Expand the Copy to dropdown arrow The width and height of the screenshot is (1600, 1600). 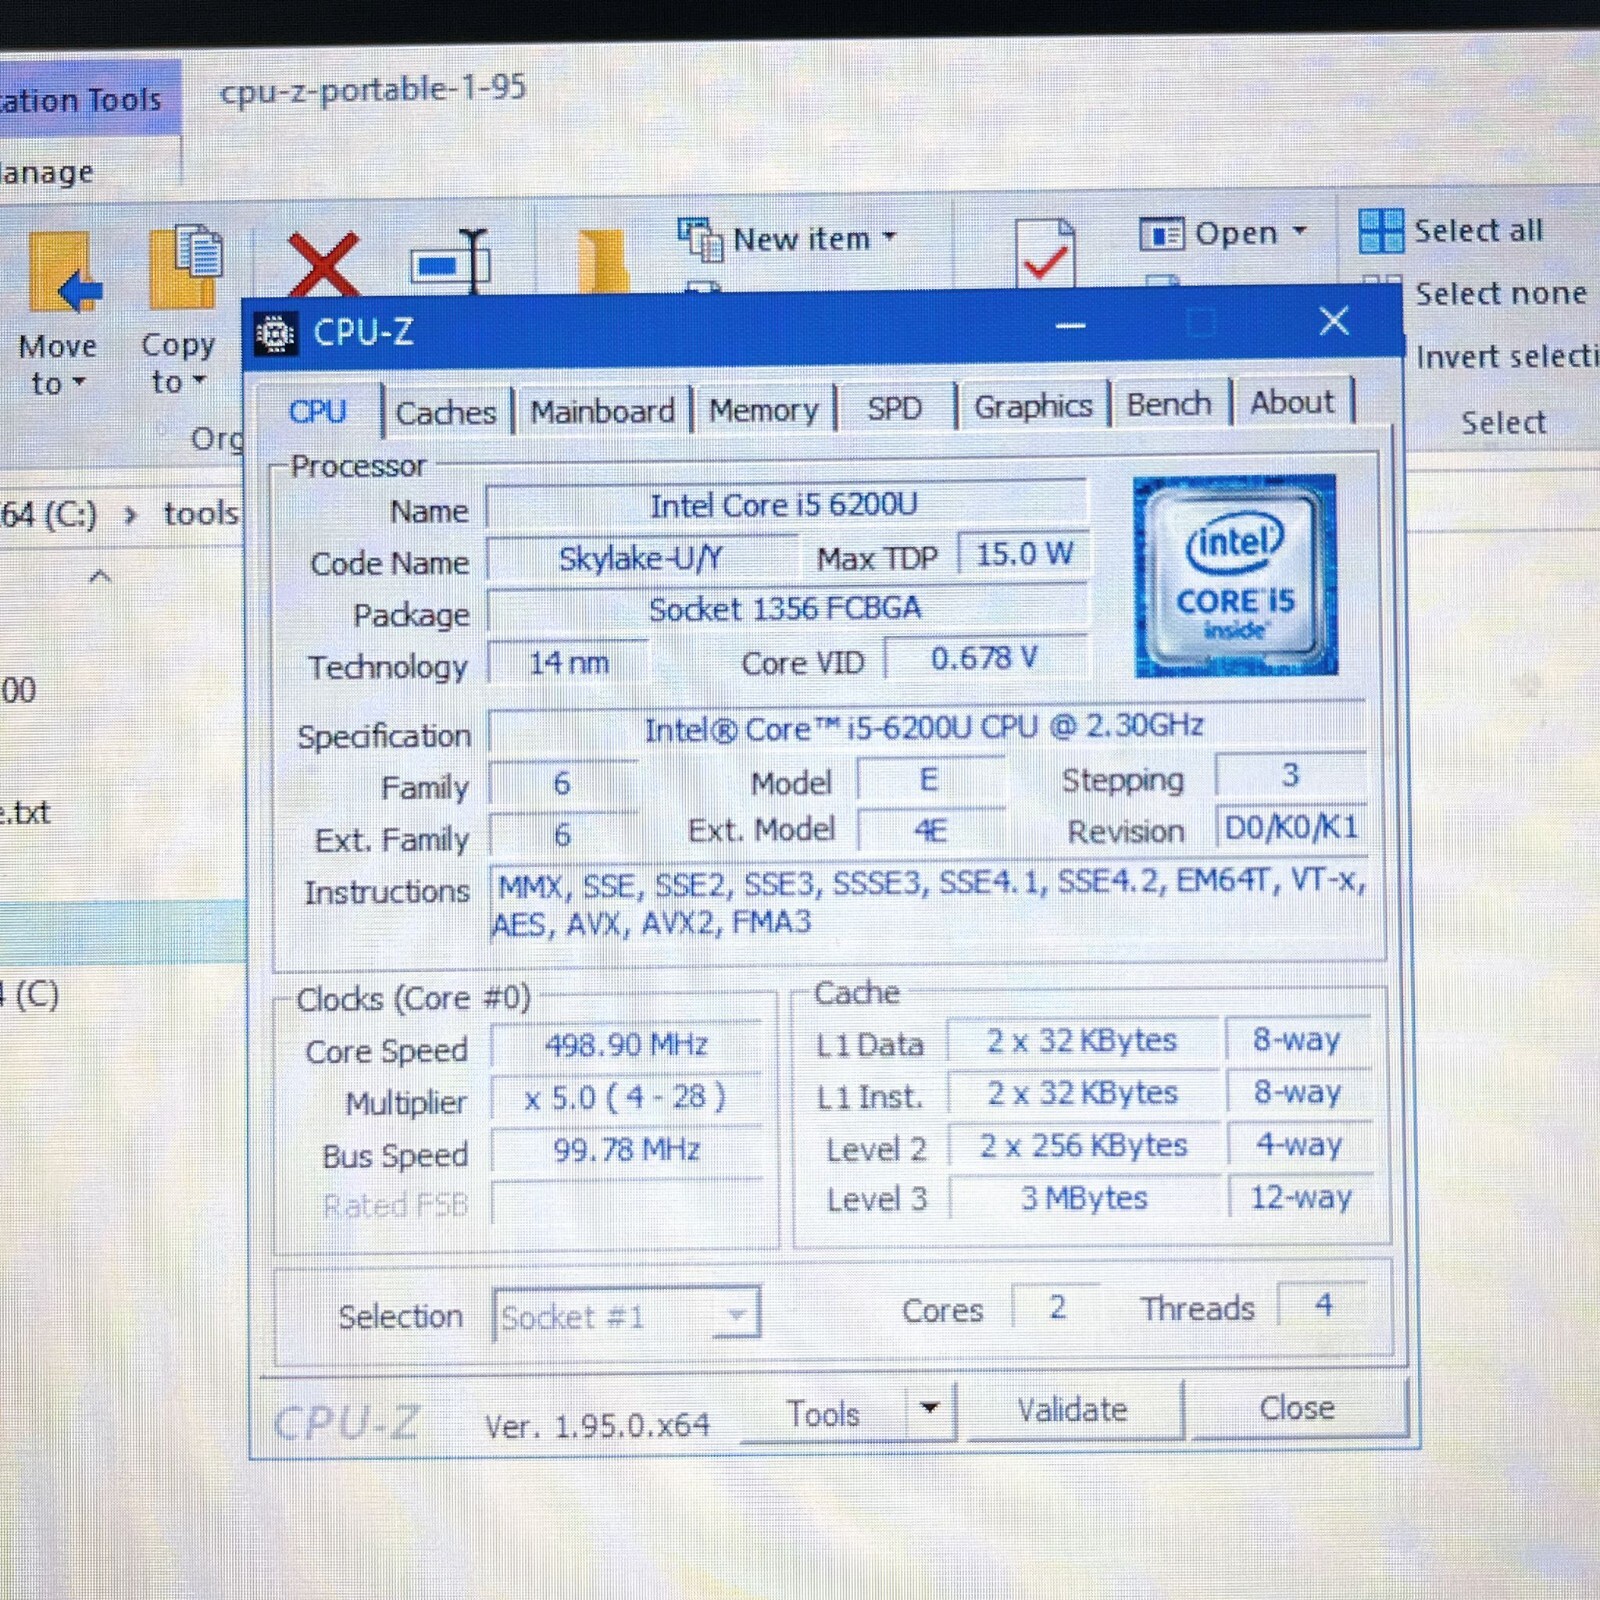coord(199,381)
